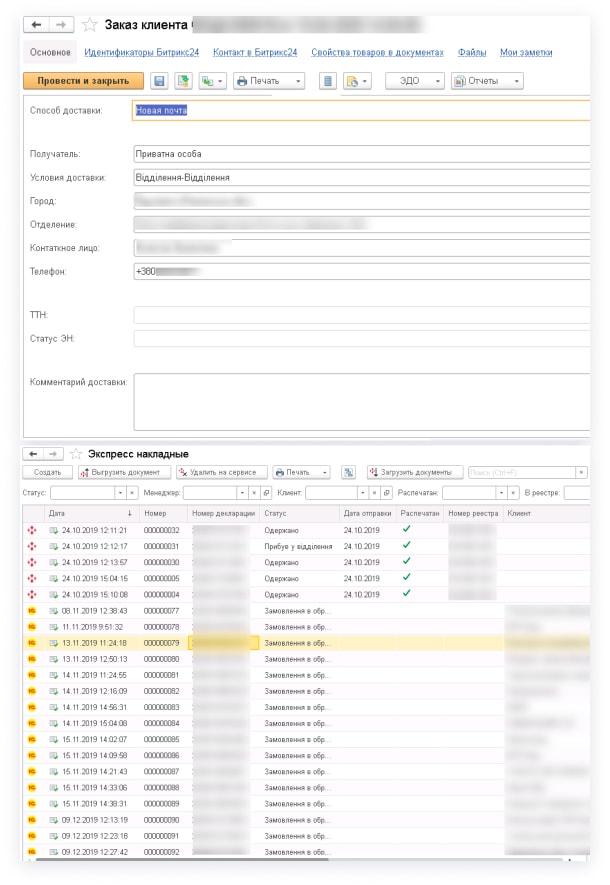Screen dimensions: 610x885
Task: Click the Телефон input field
Action: (361, 271)
